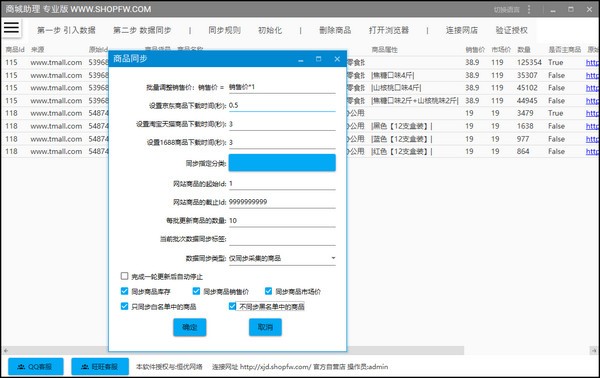Click the 京东商品下载时间 field showing 0.5
Screen dimensions: 600x378
(x=282, y=105)
